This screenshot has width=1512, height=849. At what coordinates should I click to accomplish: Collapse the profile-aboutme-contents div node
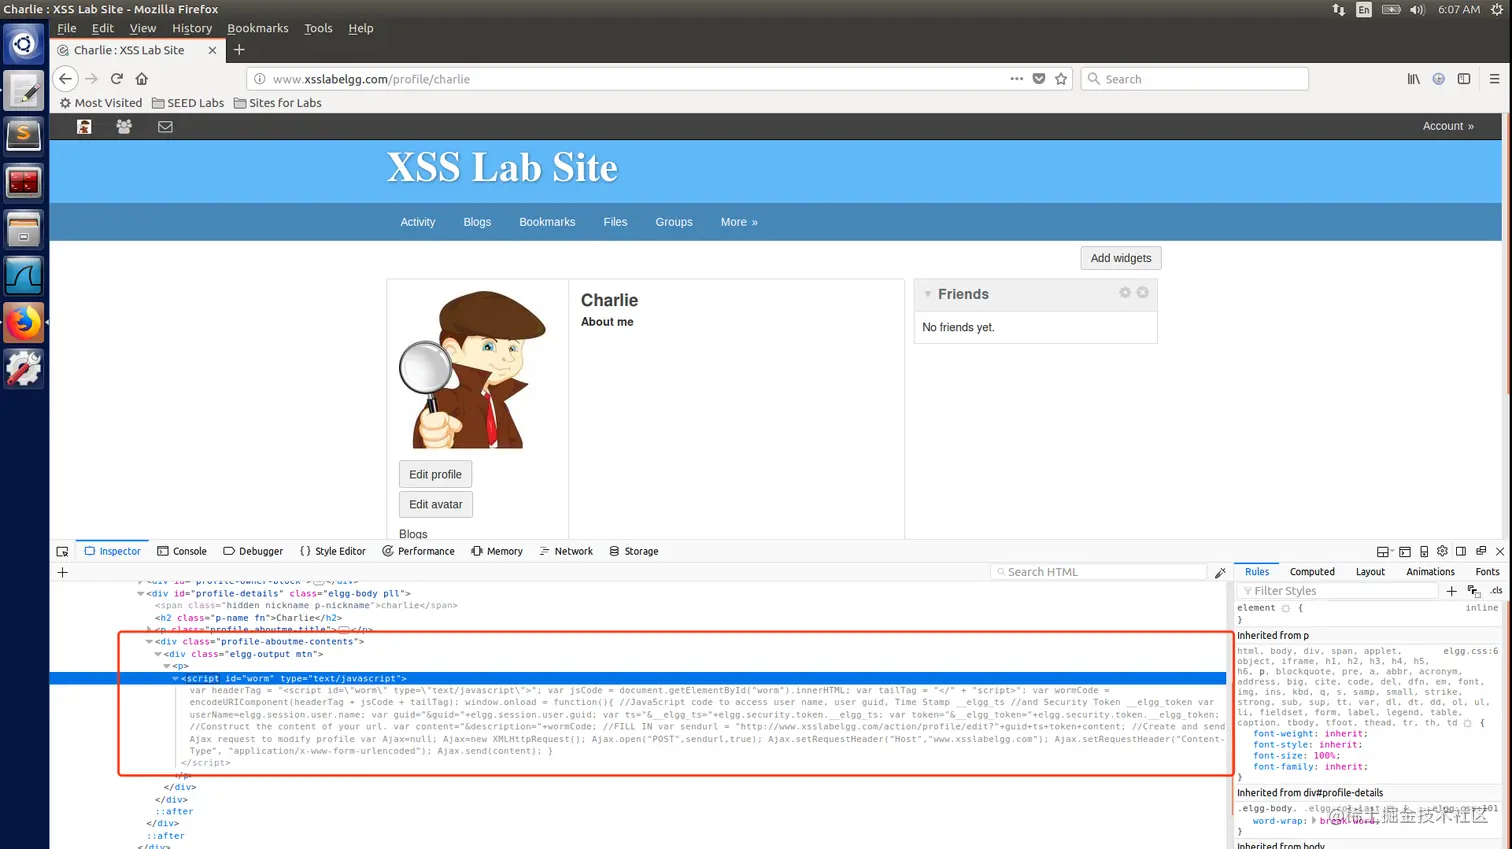pos(149,642)
